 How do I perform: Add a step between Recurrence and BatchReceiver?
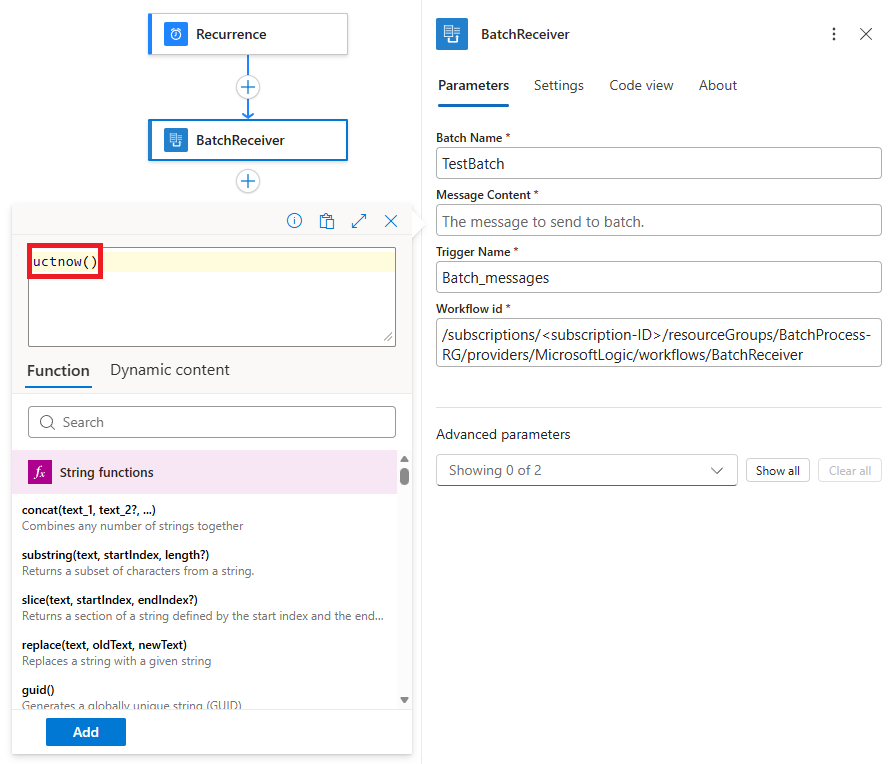[x=248, y=87]
